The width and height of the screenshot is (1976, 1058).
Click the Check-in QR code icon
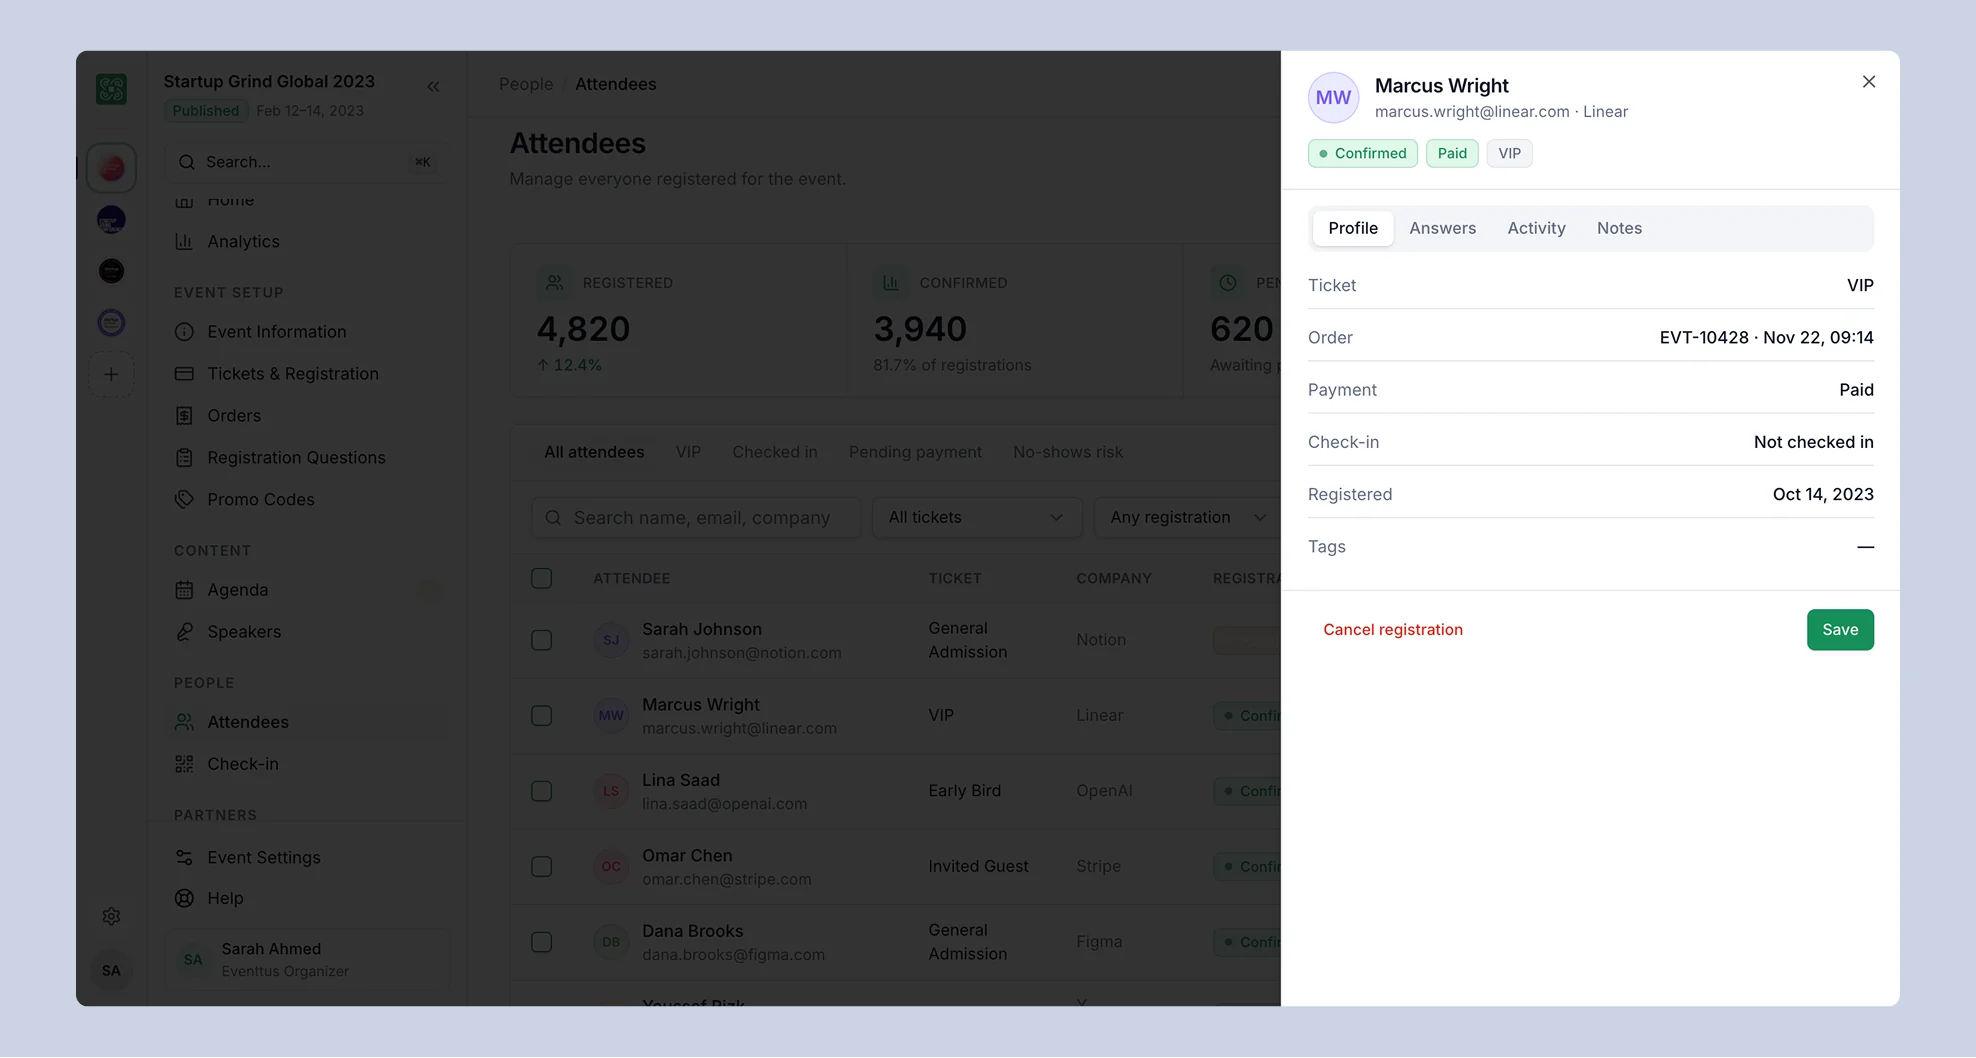pyautogui.click(x=184, y=764)
